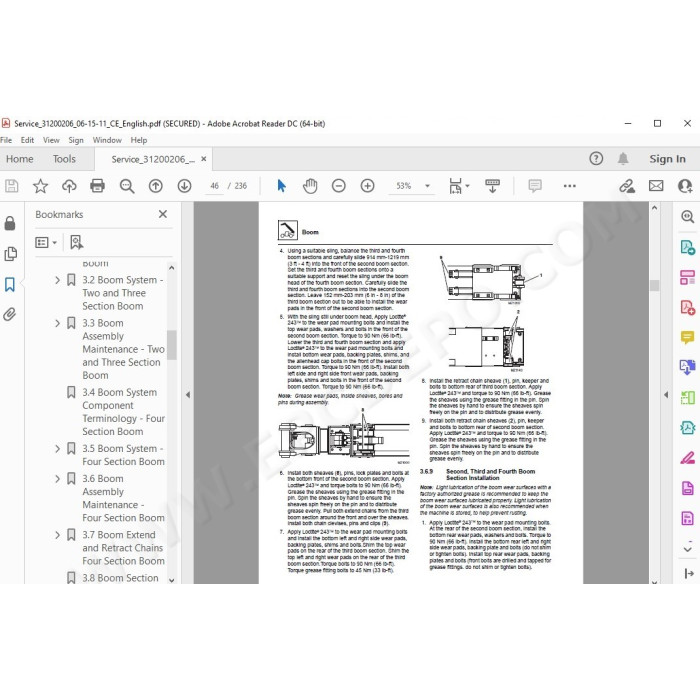Open security lock panel
Viewport: 700px width, 700px height.
point(10,223)
